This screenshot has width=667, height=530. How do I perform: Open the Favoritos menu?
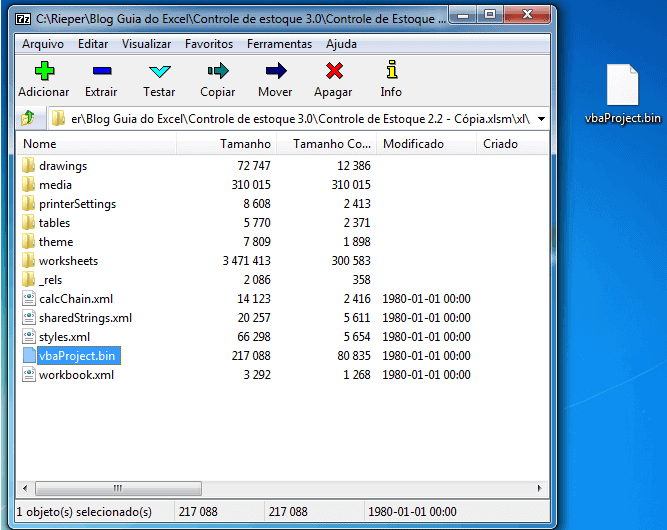[x=209, y=44]
